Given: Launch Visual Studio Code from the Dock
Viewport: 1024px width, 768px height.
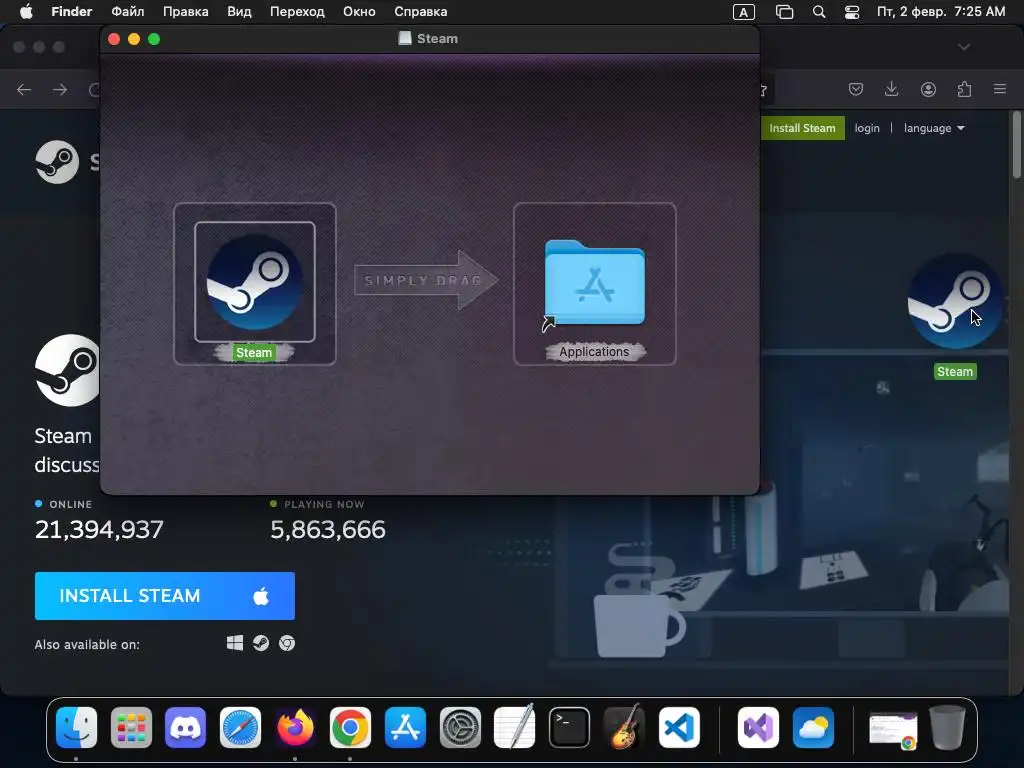Looking at the screenshot, I should click(x=679, y=727).
